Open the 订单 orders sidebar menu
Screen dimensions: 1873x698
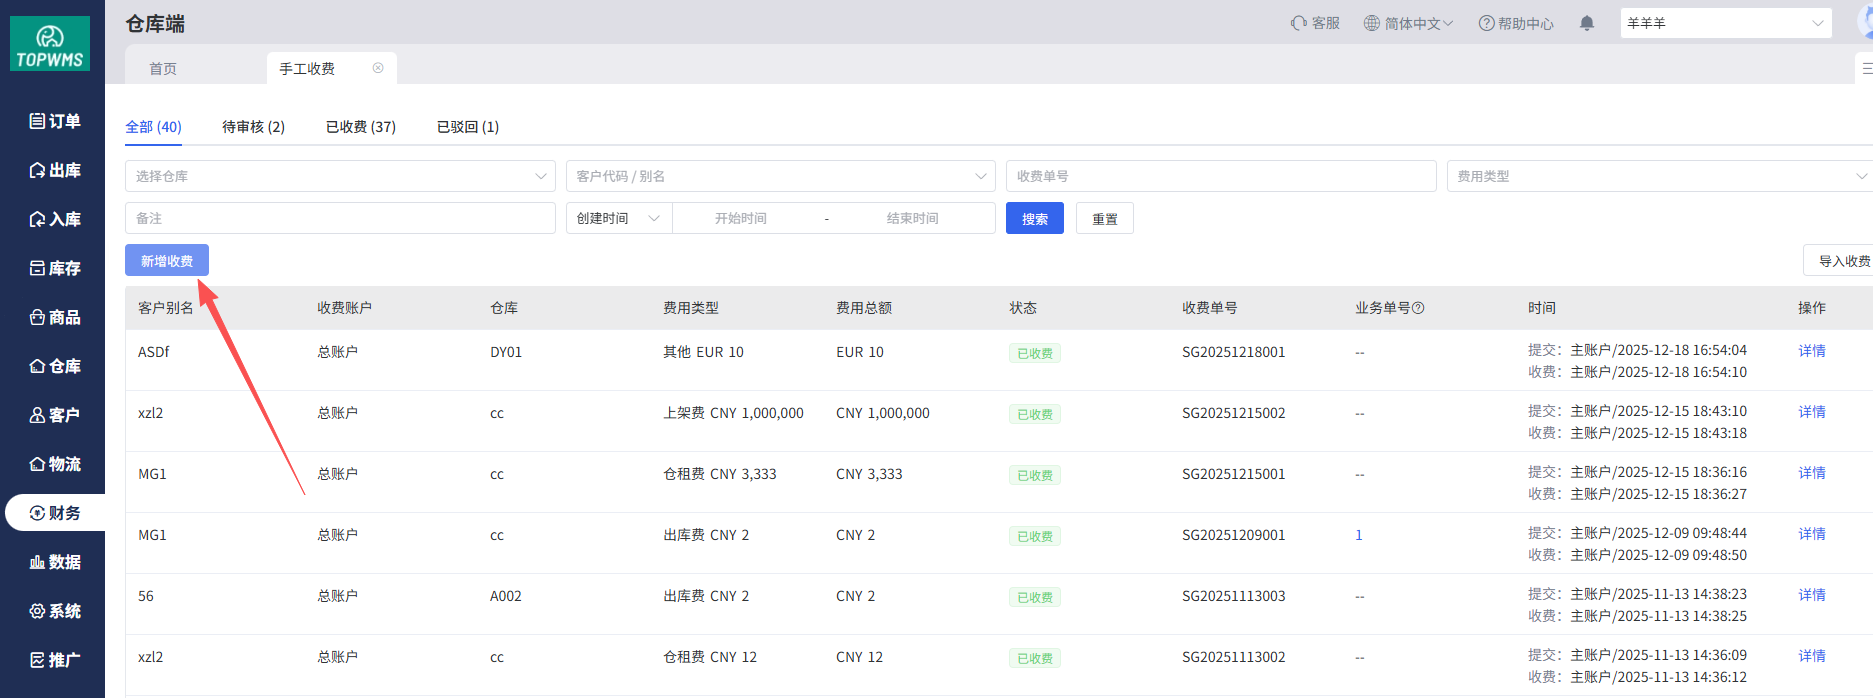(54, 121)
